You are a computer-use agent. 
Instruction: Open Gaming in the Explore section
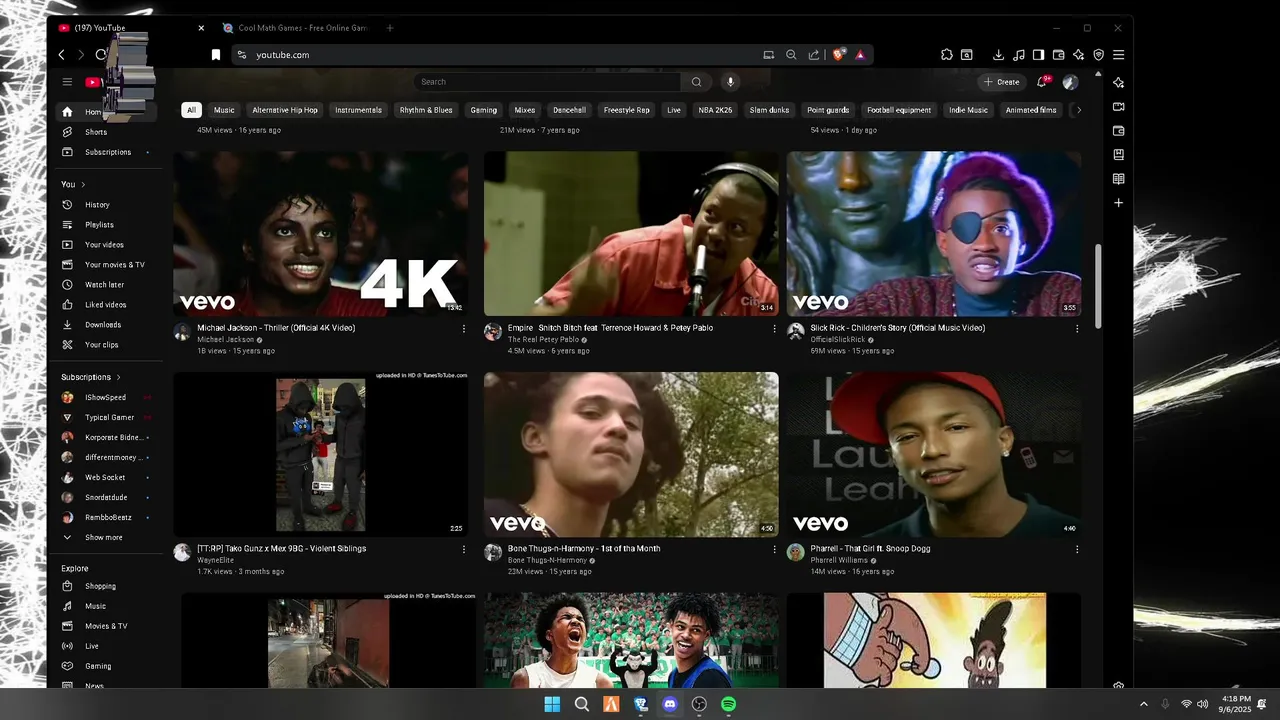(x=98, y=666)
